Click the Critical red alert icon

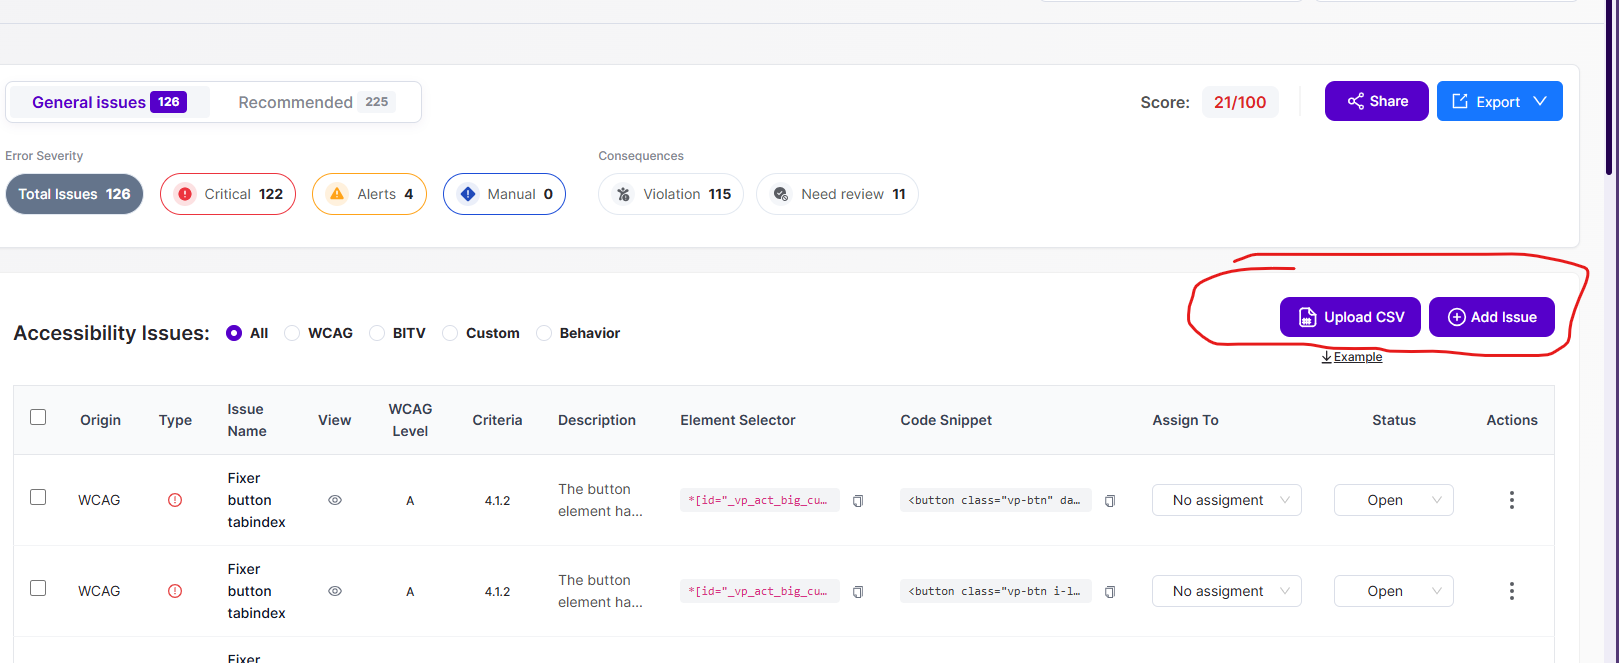[184, 194]
